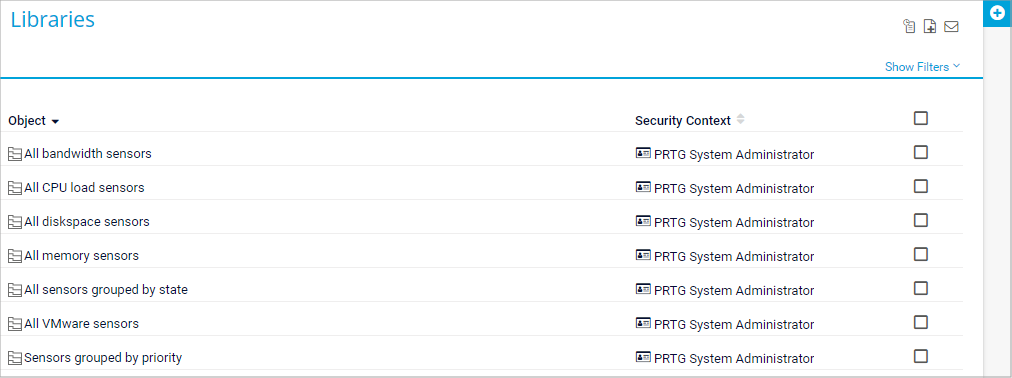This screenshot has width=1012, height=378.
Task: Sort by the Object column arrow
Action: pos(56,122)
